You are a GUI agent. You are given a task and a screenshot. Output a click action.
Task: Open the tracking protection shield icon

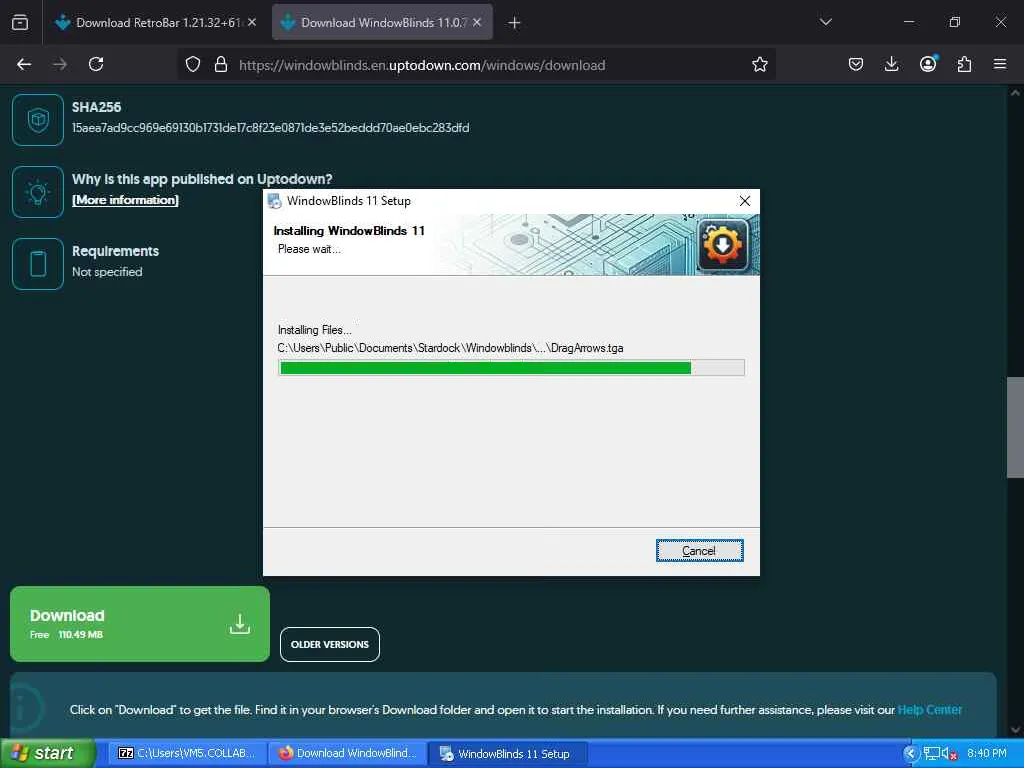193,64
